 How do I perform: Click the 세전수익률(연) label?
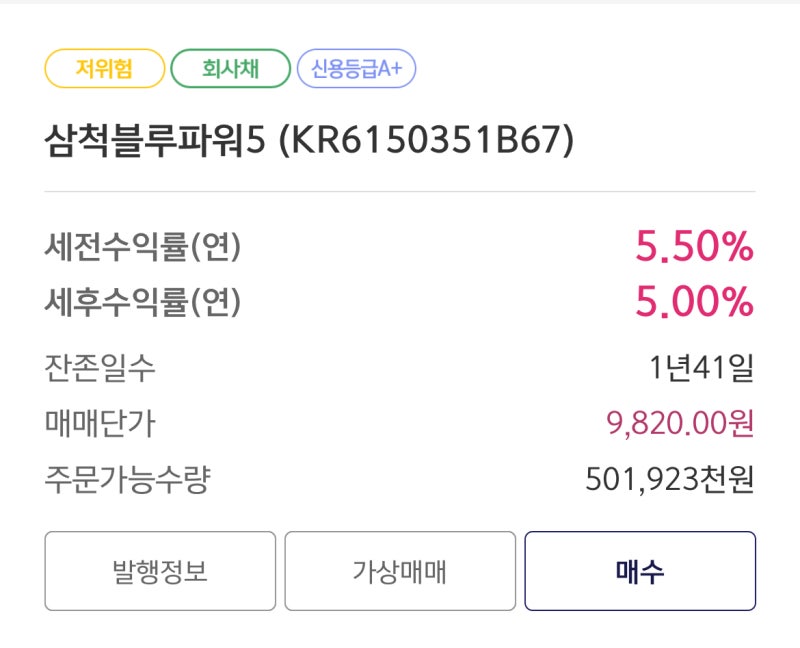143,246
